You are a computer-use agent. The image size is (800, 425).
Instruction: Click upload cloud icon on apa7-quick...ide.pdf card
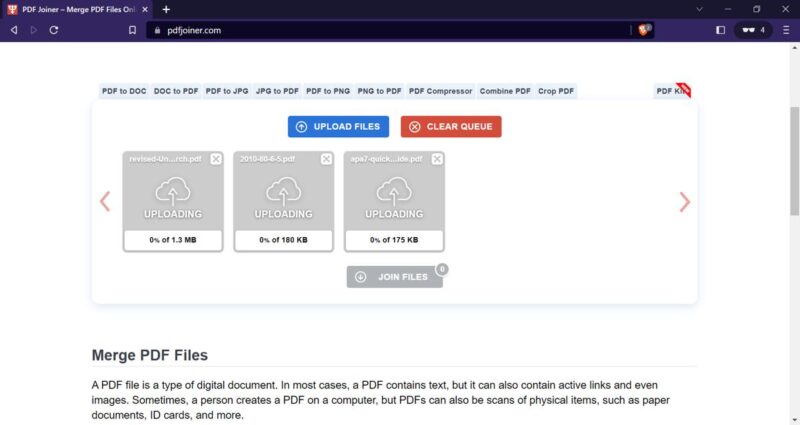point(394,191)
